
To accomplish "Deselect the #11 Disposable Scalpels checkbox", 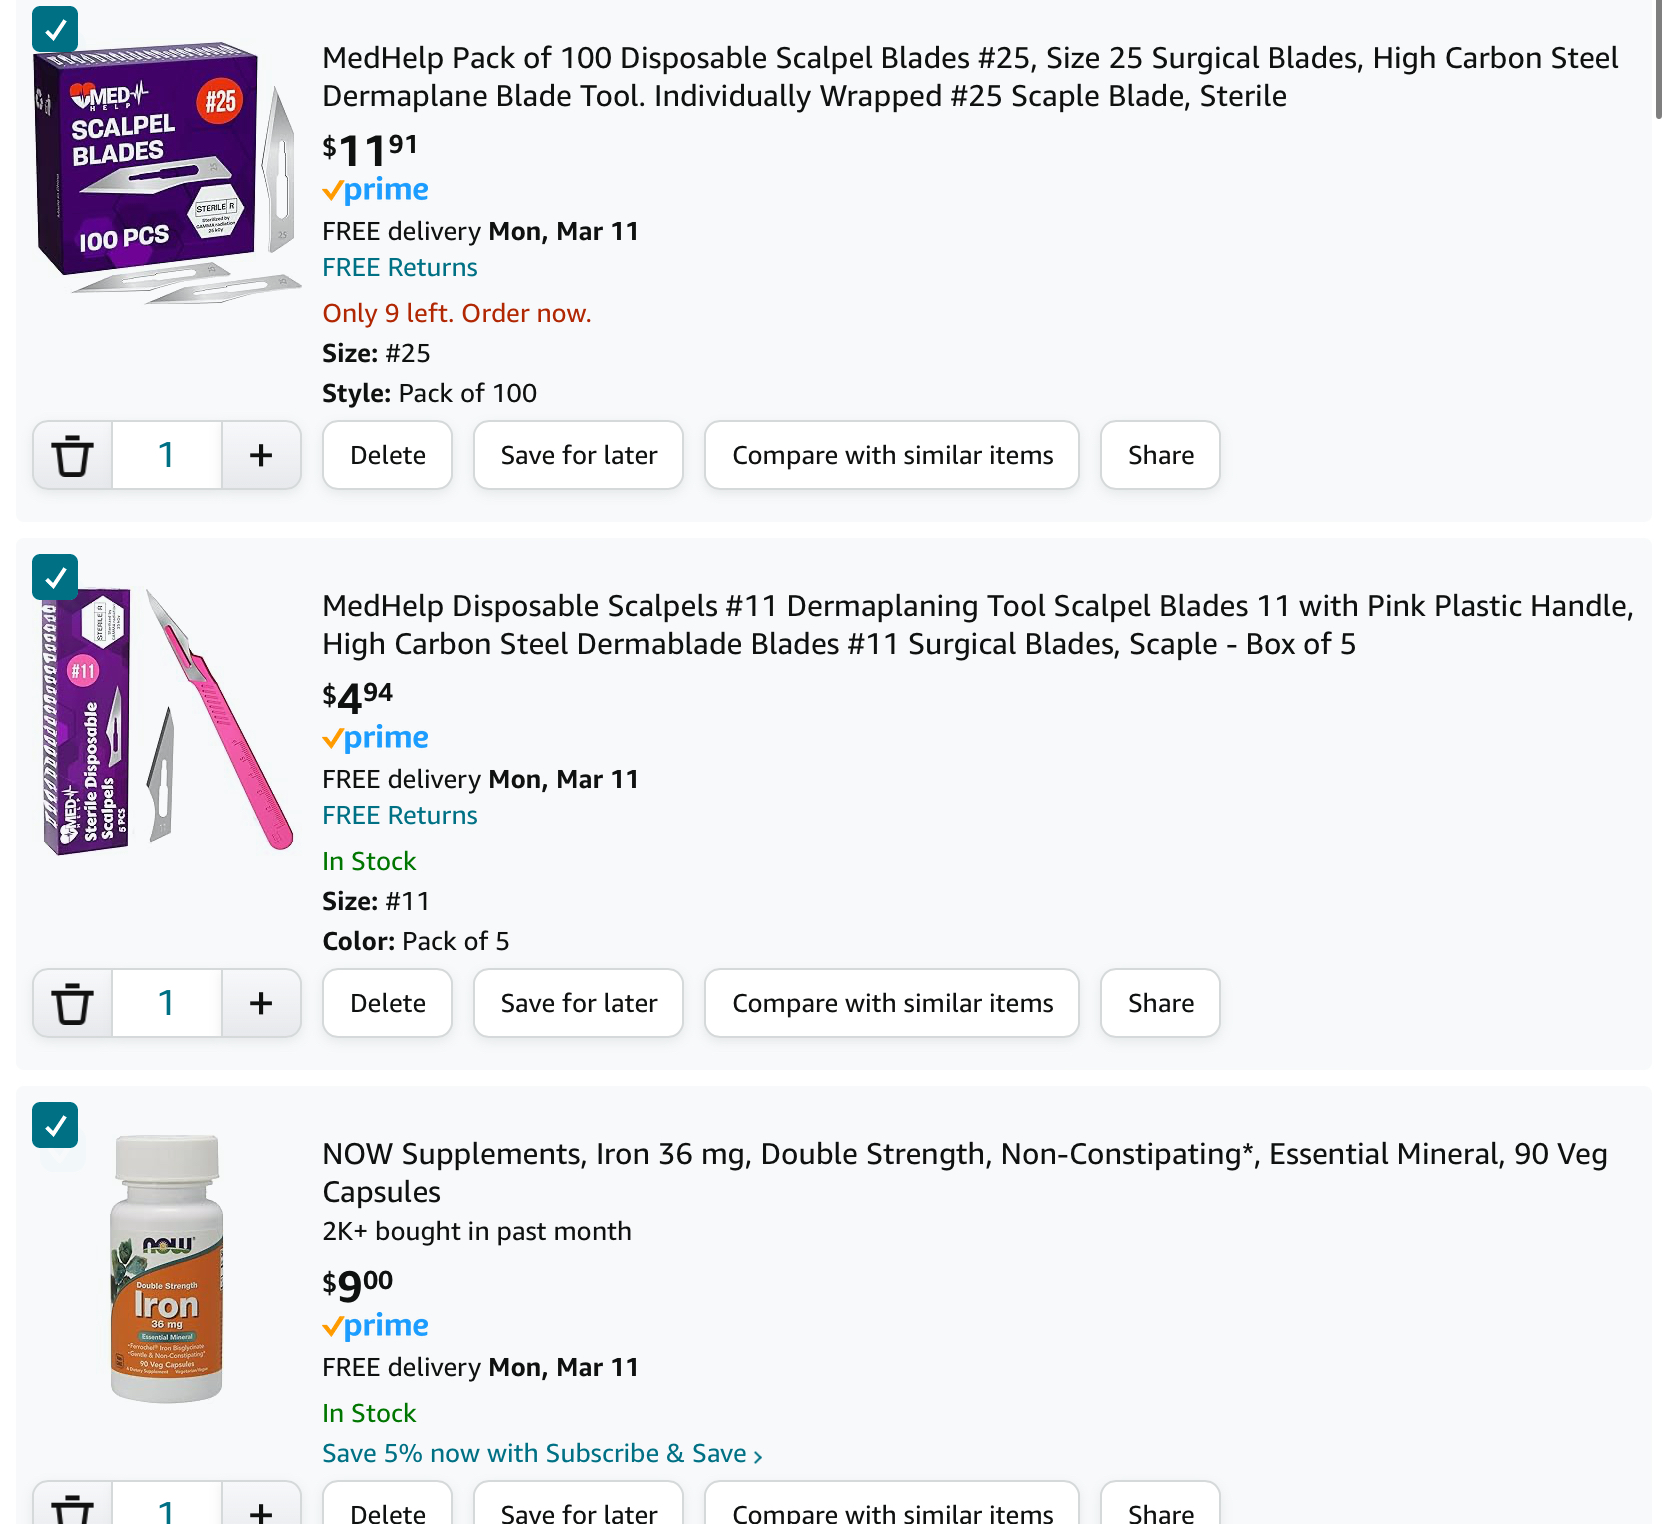I will click(55, 577).
